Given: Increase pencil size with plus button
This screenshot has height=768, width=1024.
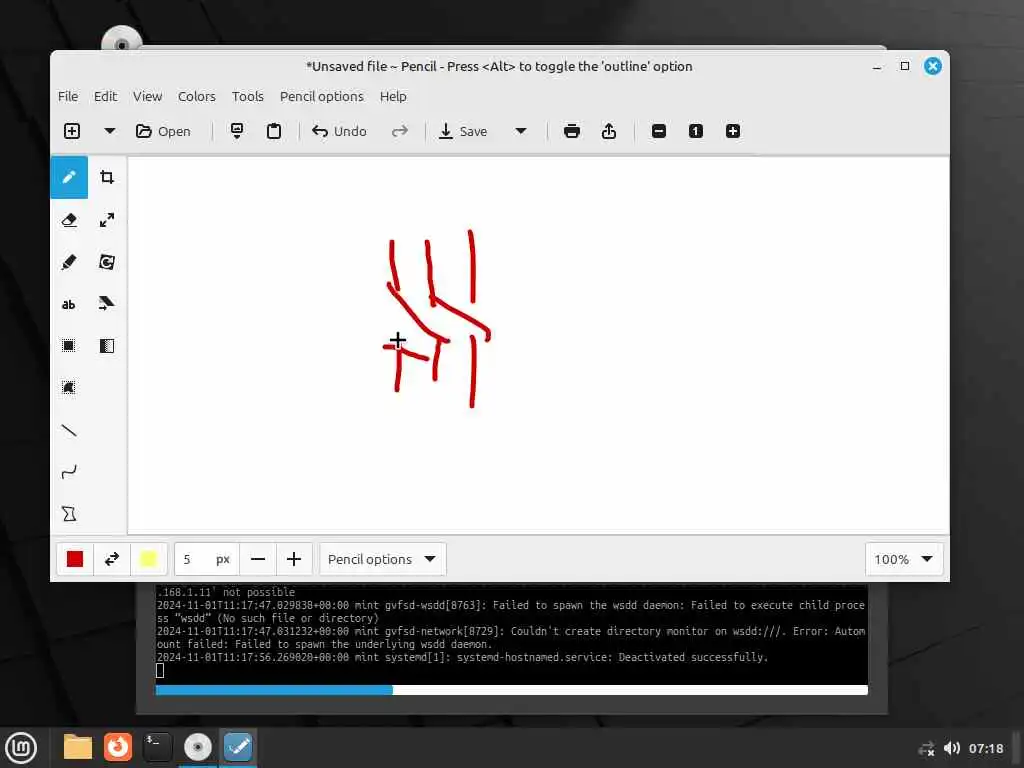Looking at the screenshot, I should (x=294, y=559).
